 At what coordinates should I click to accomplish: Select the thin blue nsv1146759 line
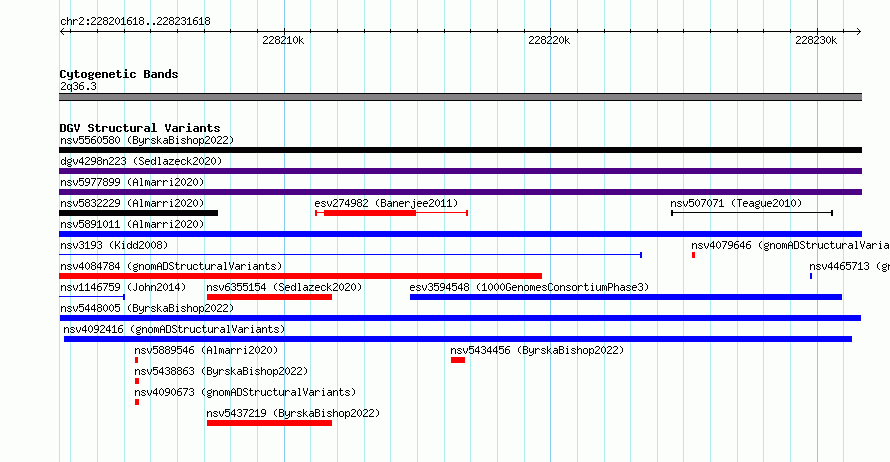pos(92,297)
